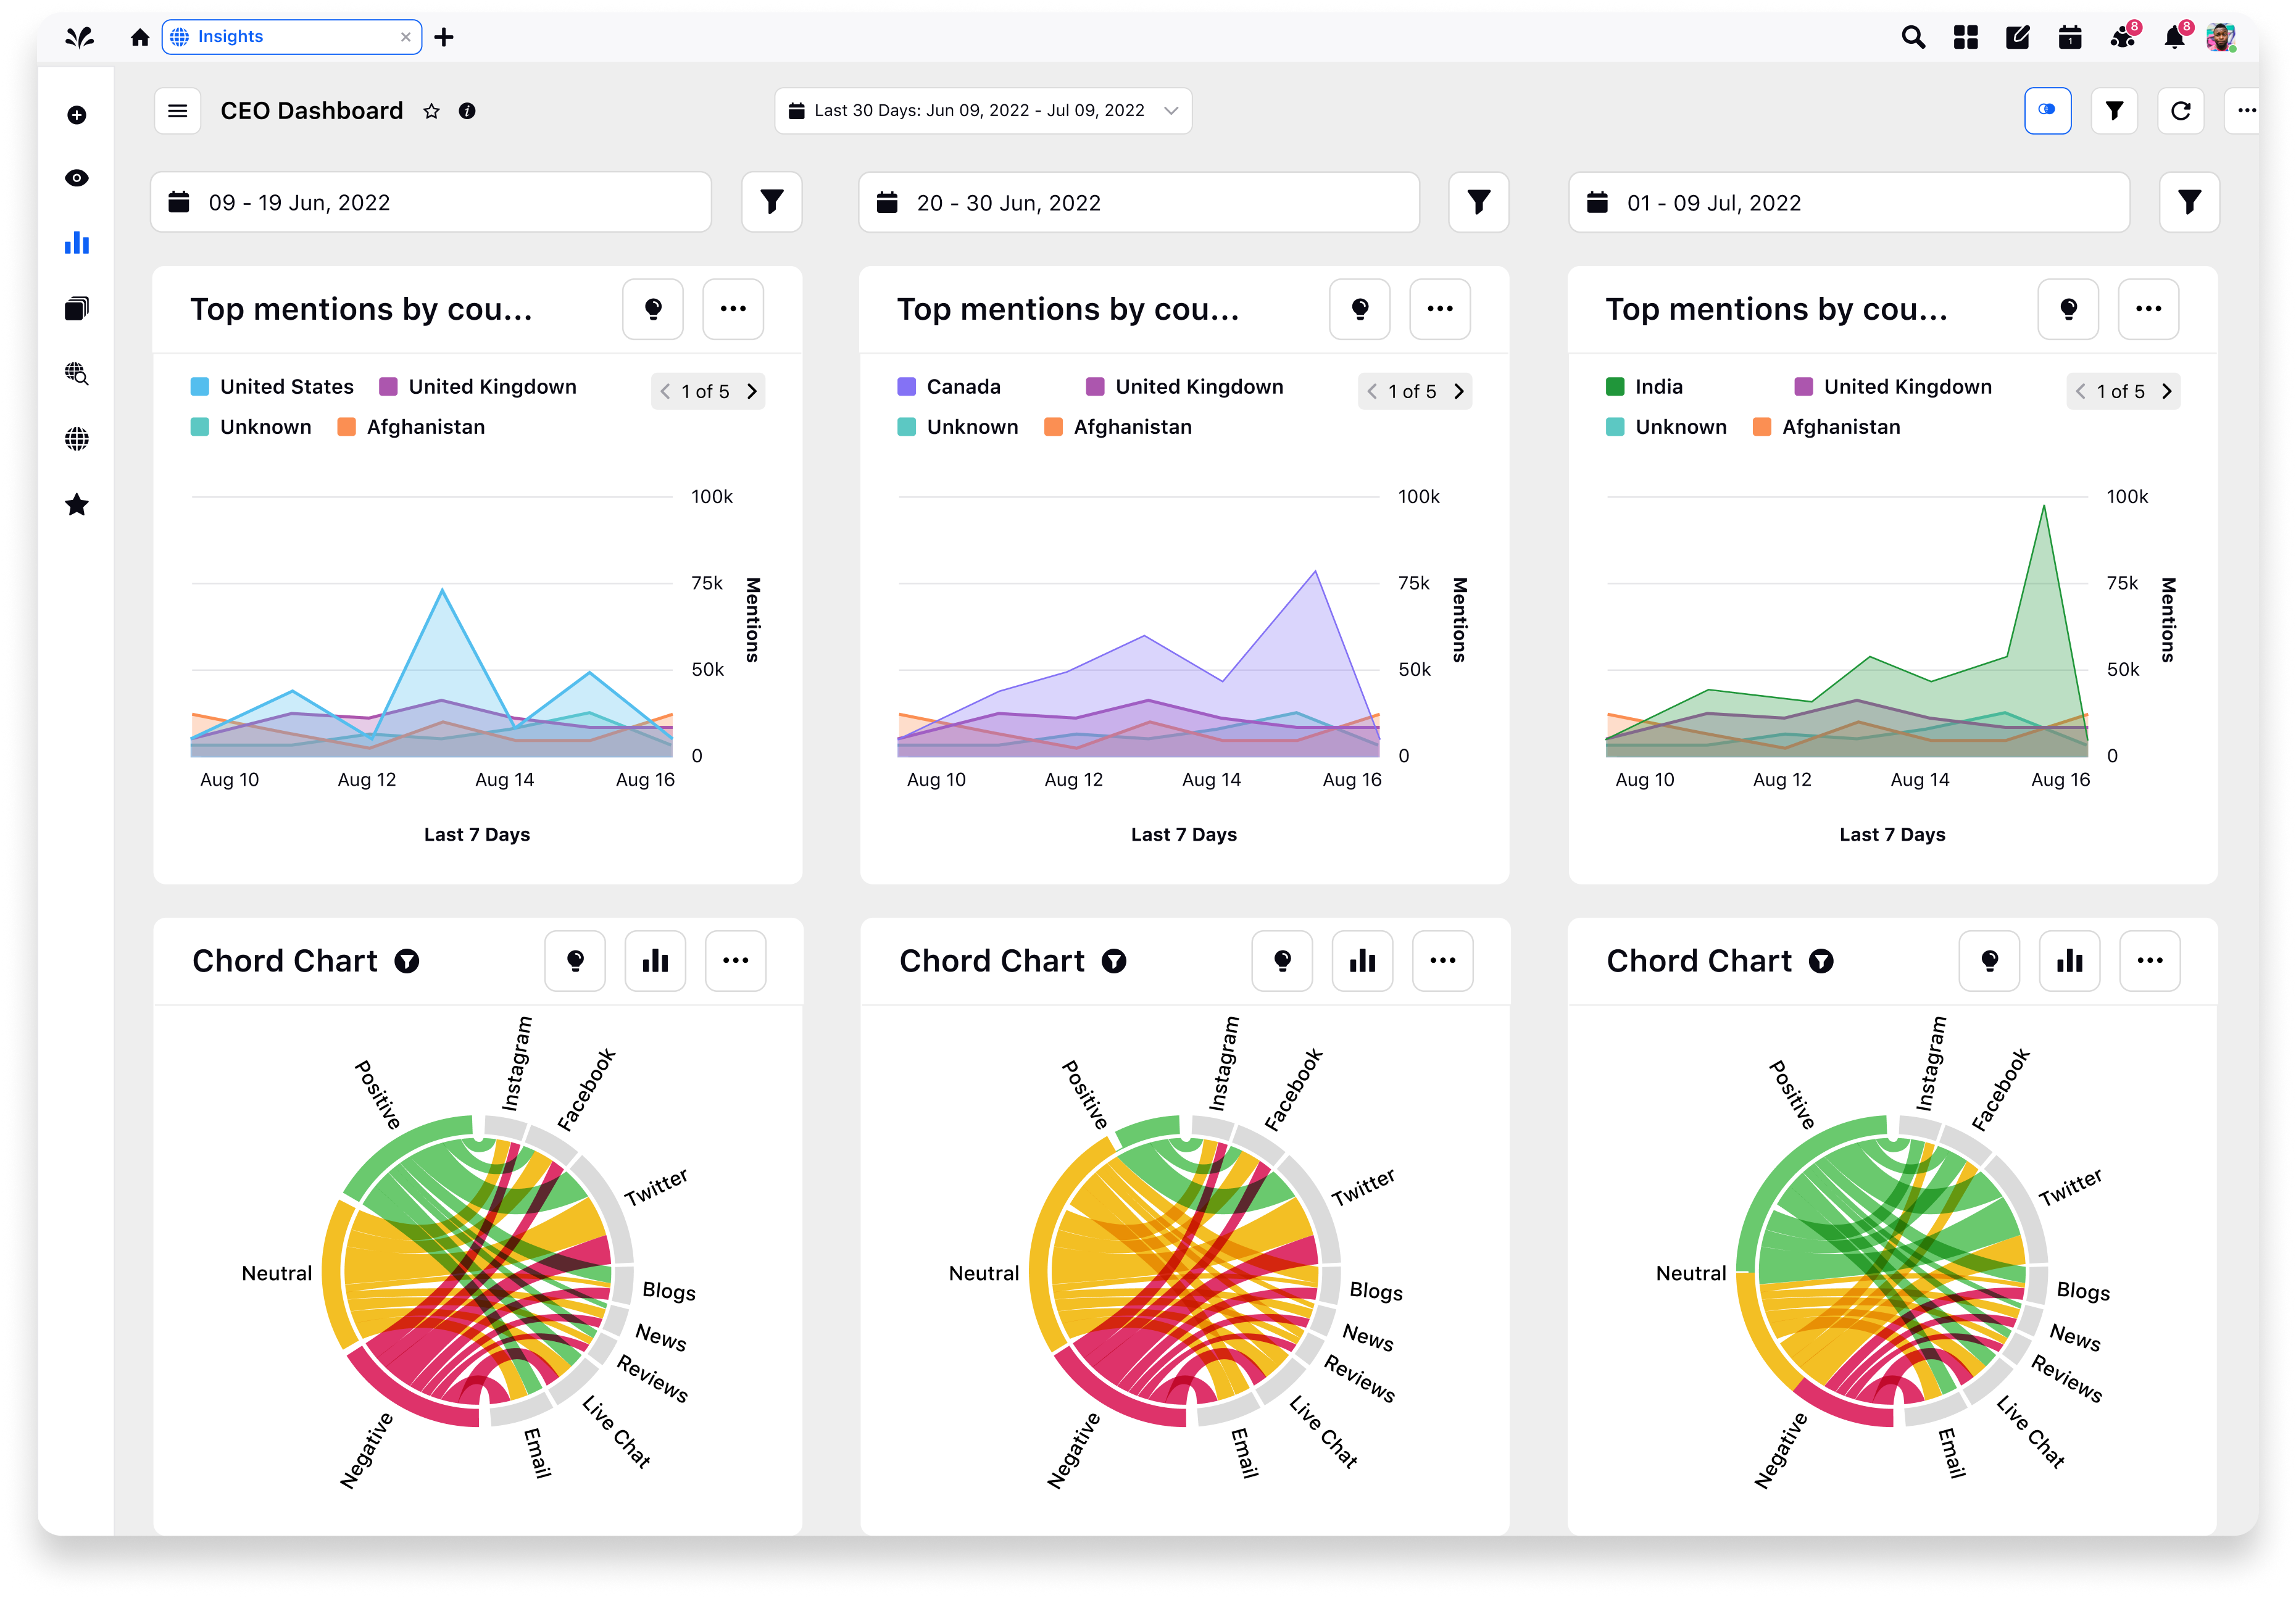Open the reporting bar-chart icon in left sidebar
Image resolution: width=2296 pixels, height=1598 pixels.
[77, 243]
